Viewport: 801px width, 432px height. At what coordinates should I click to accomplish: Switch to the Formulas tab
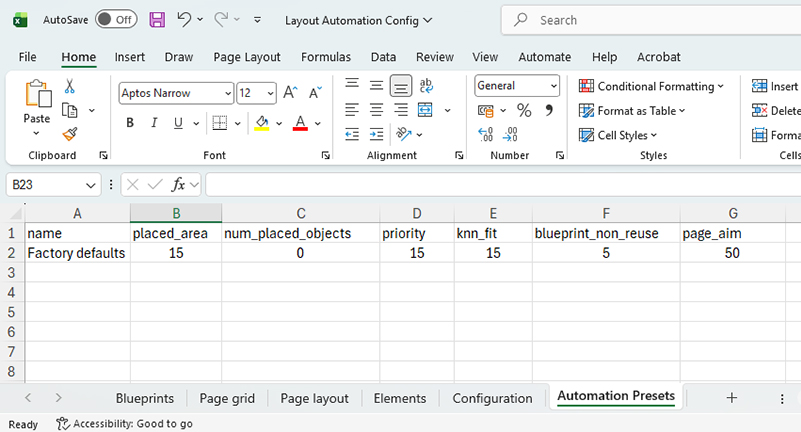326,57
